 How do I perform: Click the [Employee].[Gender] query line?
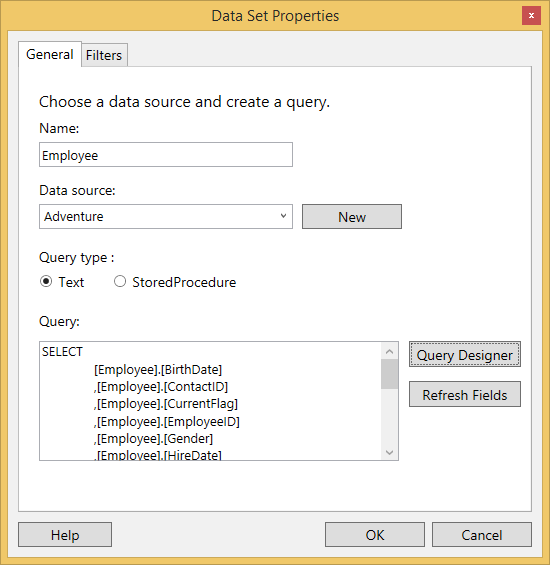[x=154, y=439]
